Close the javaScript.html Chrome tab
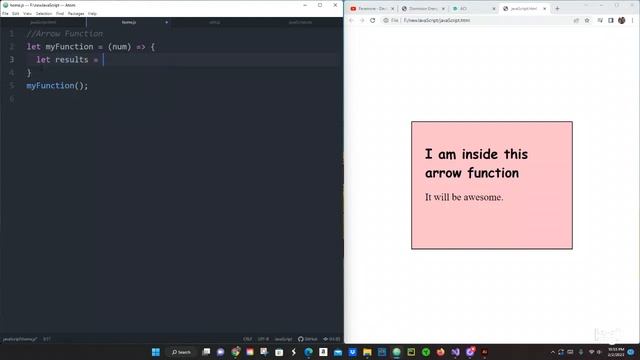The width and height of the screenshot is (640, 360). (x=544, y=9)
